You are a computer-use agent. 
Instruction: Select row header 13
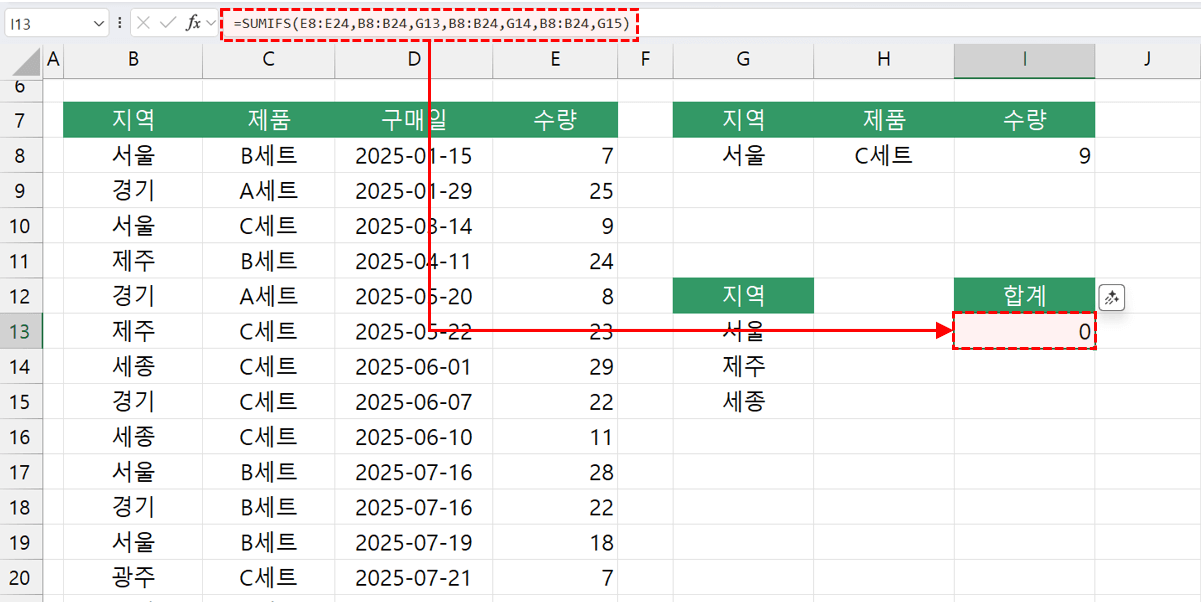20,332
